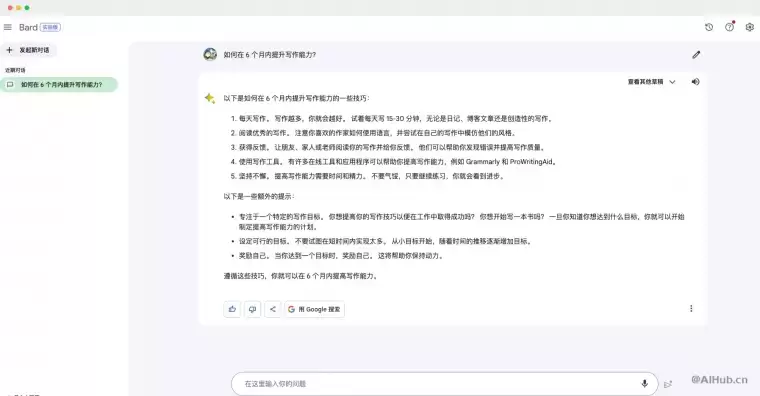Screen dimensions: 760x396
Task: Open more options three-dot menu
Action: (691, 308)
